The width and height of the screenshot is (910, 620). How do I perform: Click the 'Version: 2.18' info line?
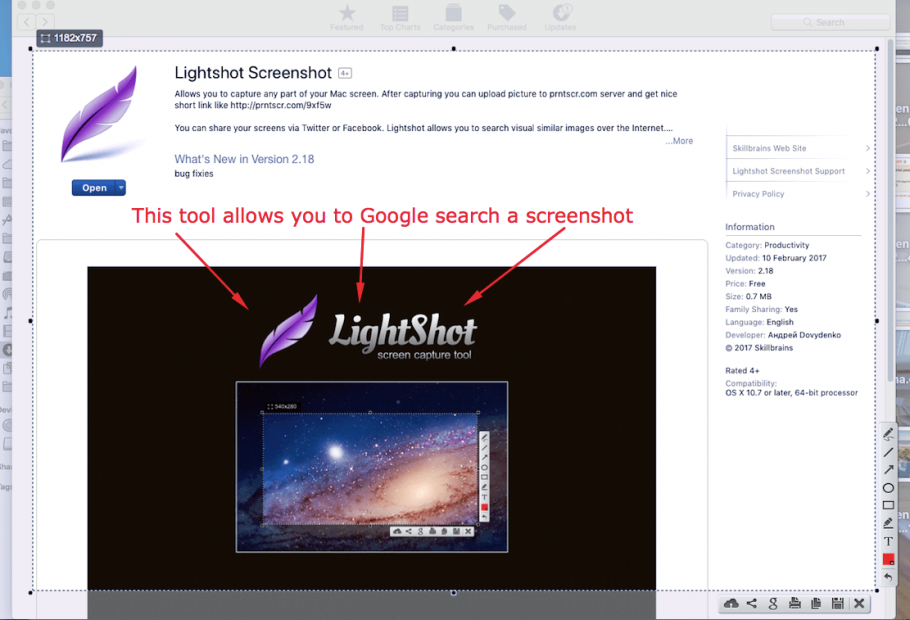pyautogui.click(x=749, y=271)
